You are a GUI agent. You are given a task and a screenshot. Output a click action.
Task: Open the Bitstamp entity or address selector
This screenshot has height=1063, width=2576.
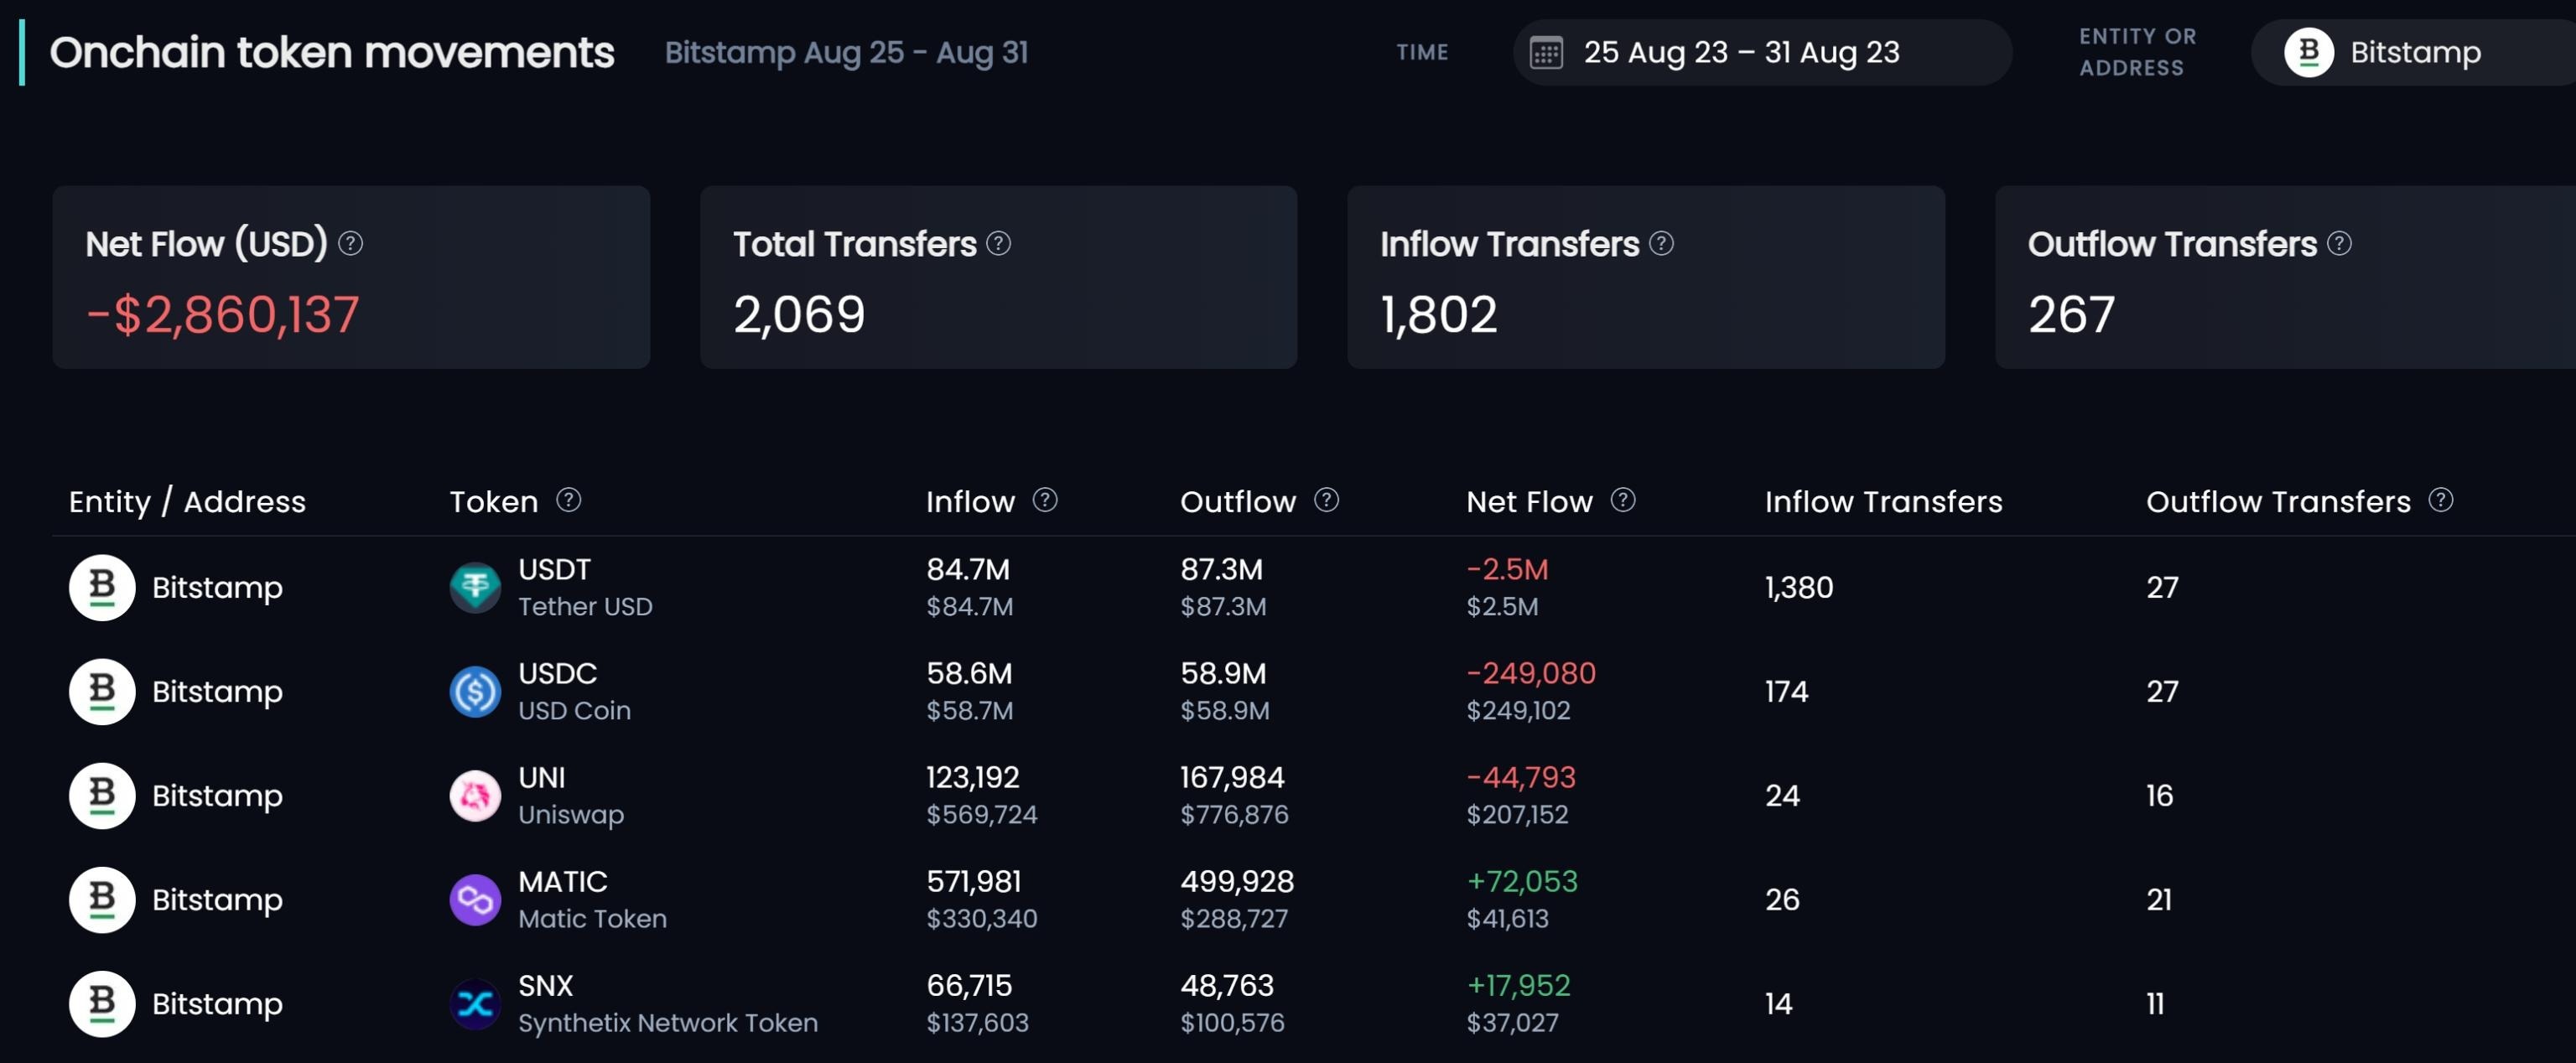[x=2413, y=52]
